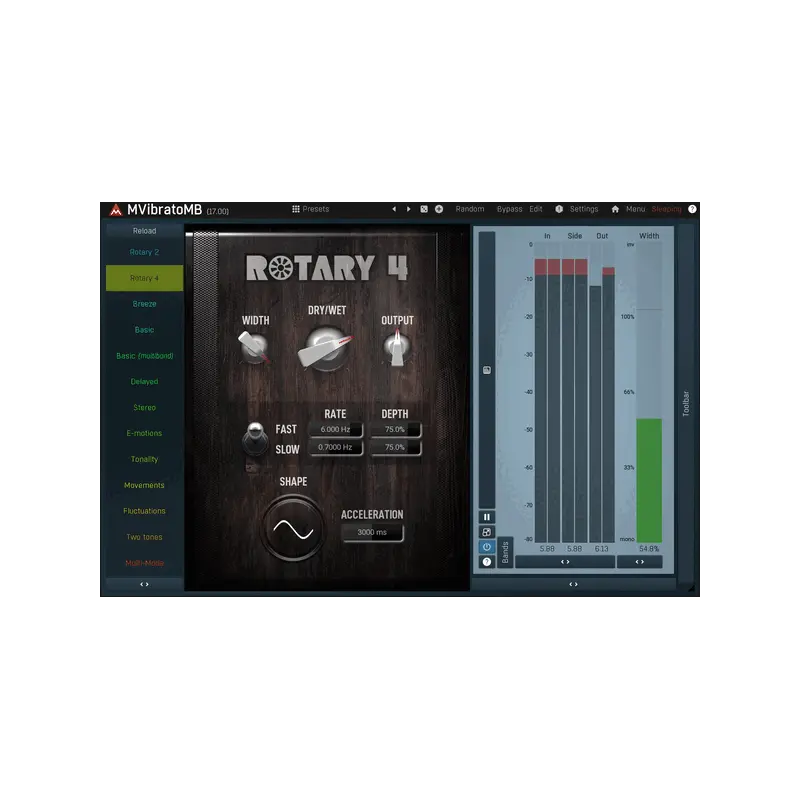Click the Reload button

tap(144, 231)
